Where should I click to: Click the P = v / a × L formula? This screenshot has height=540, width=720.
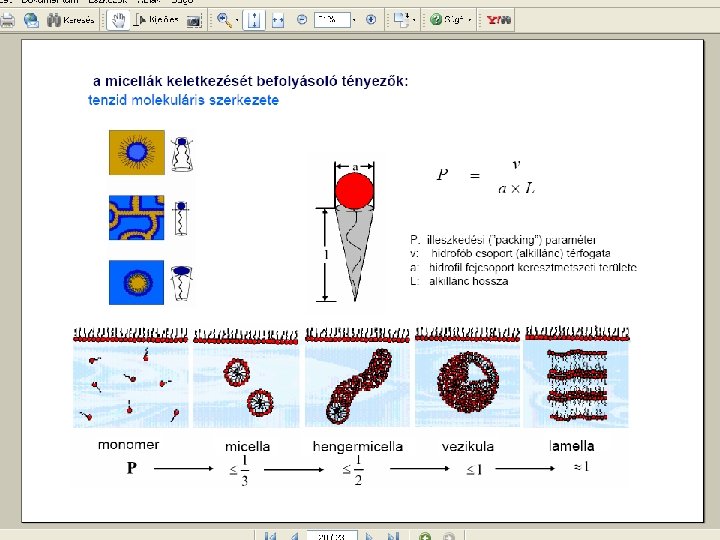coord(486,177)
